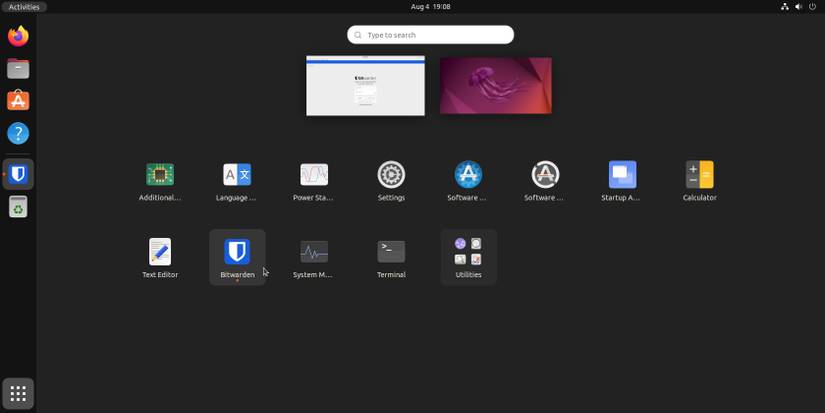Open the Trash in the dock
The height and width of the screenshot is (413, 825).
[x=18, y=206]
